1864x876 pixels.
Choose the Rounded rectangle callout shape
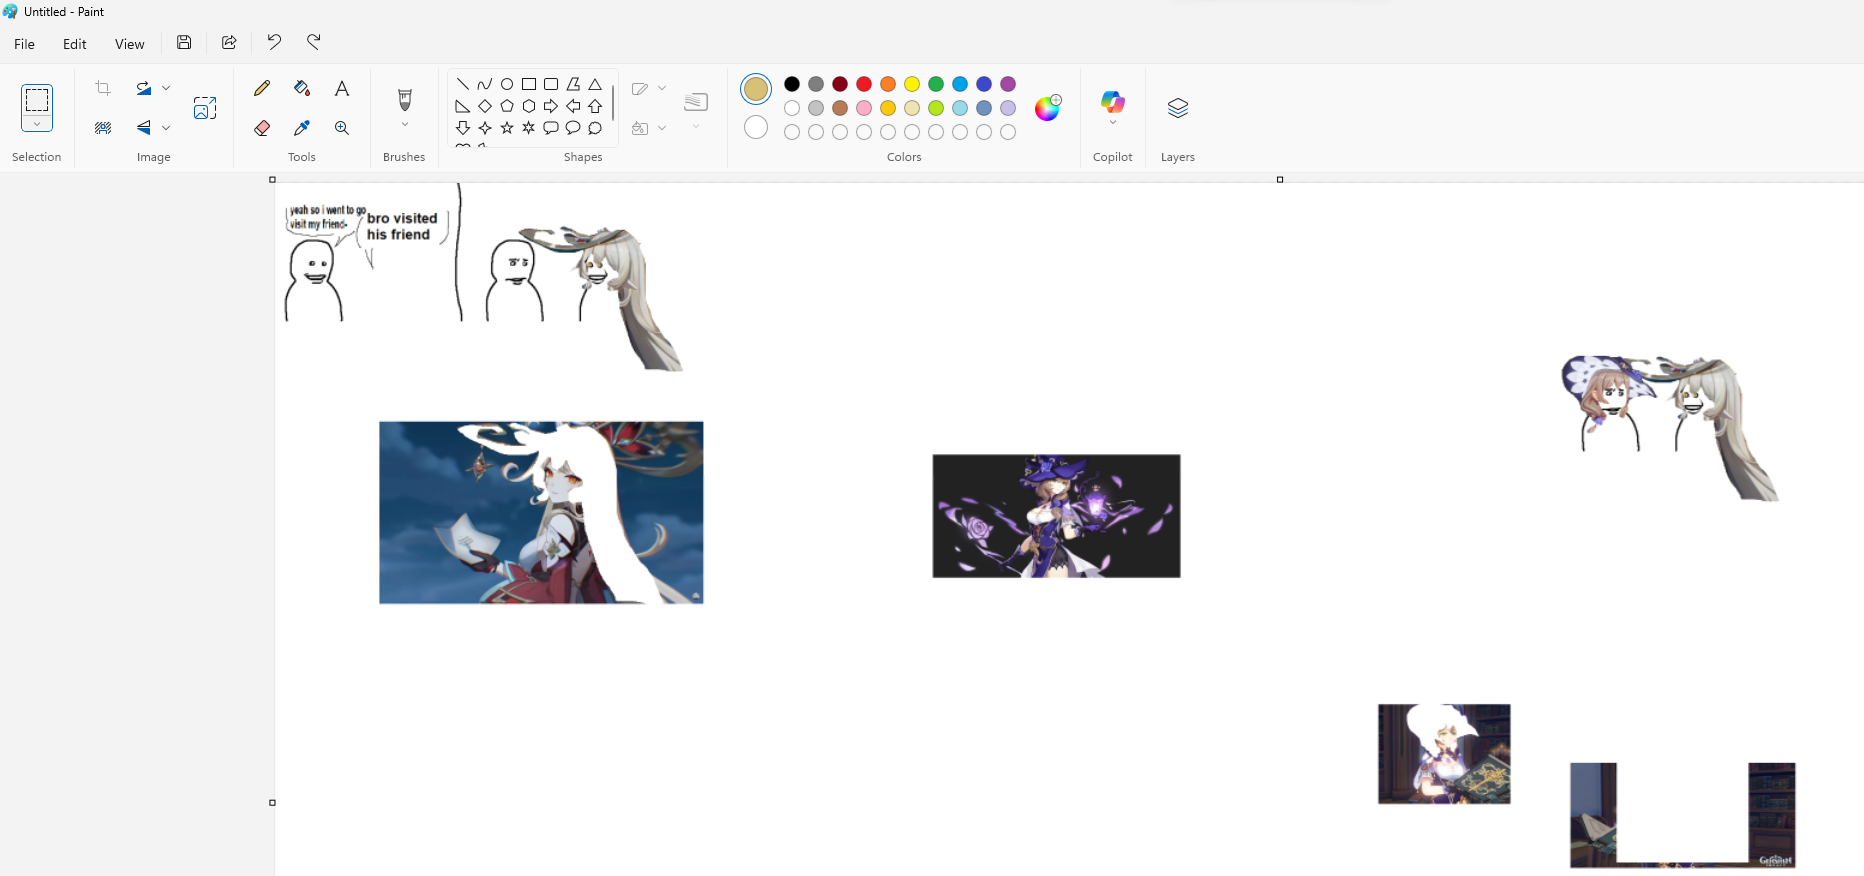pos(551,128)
